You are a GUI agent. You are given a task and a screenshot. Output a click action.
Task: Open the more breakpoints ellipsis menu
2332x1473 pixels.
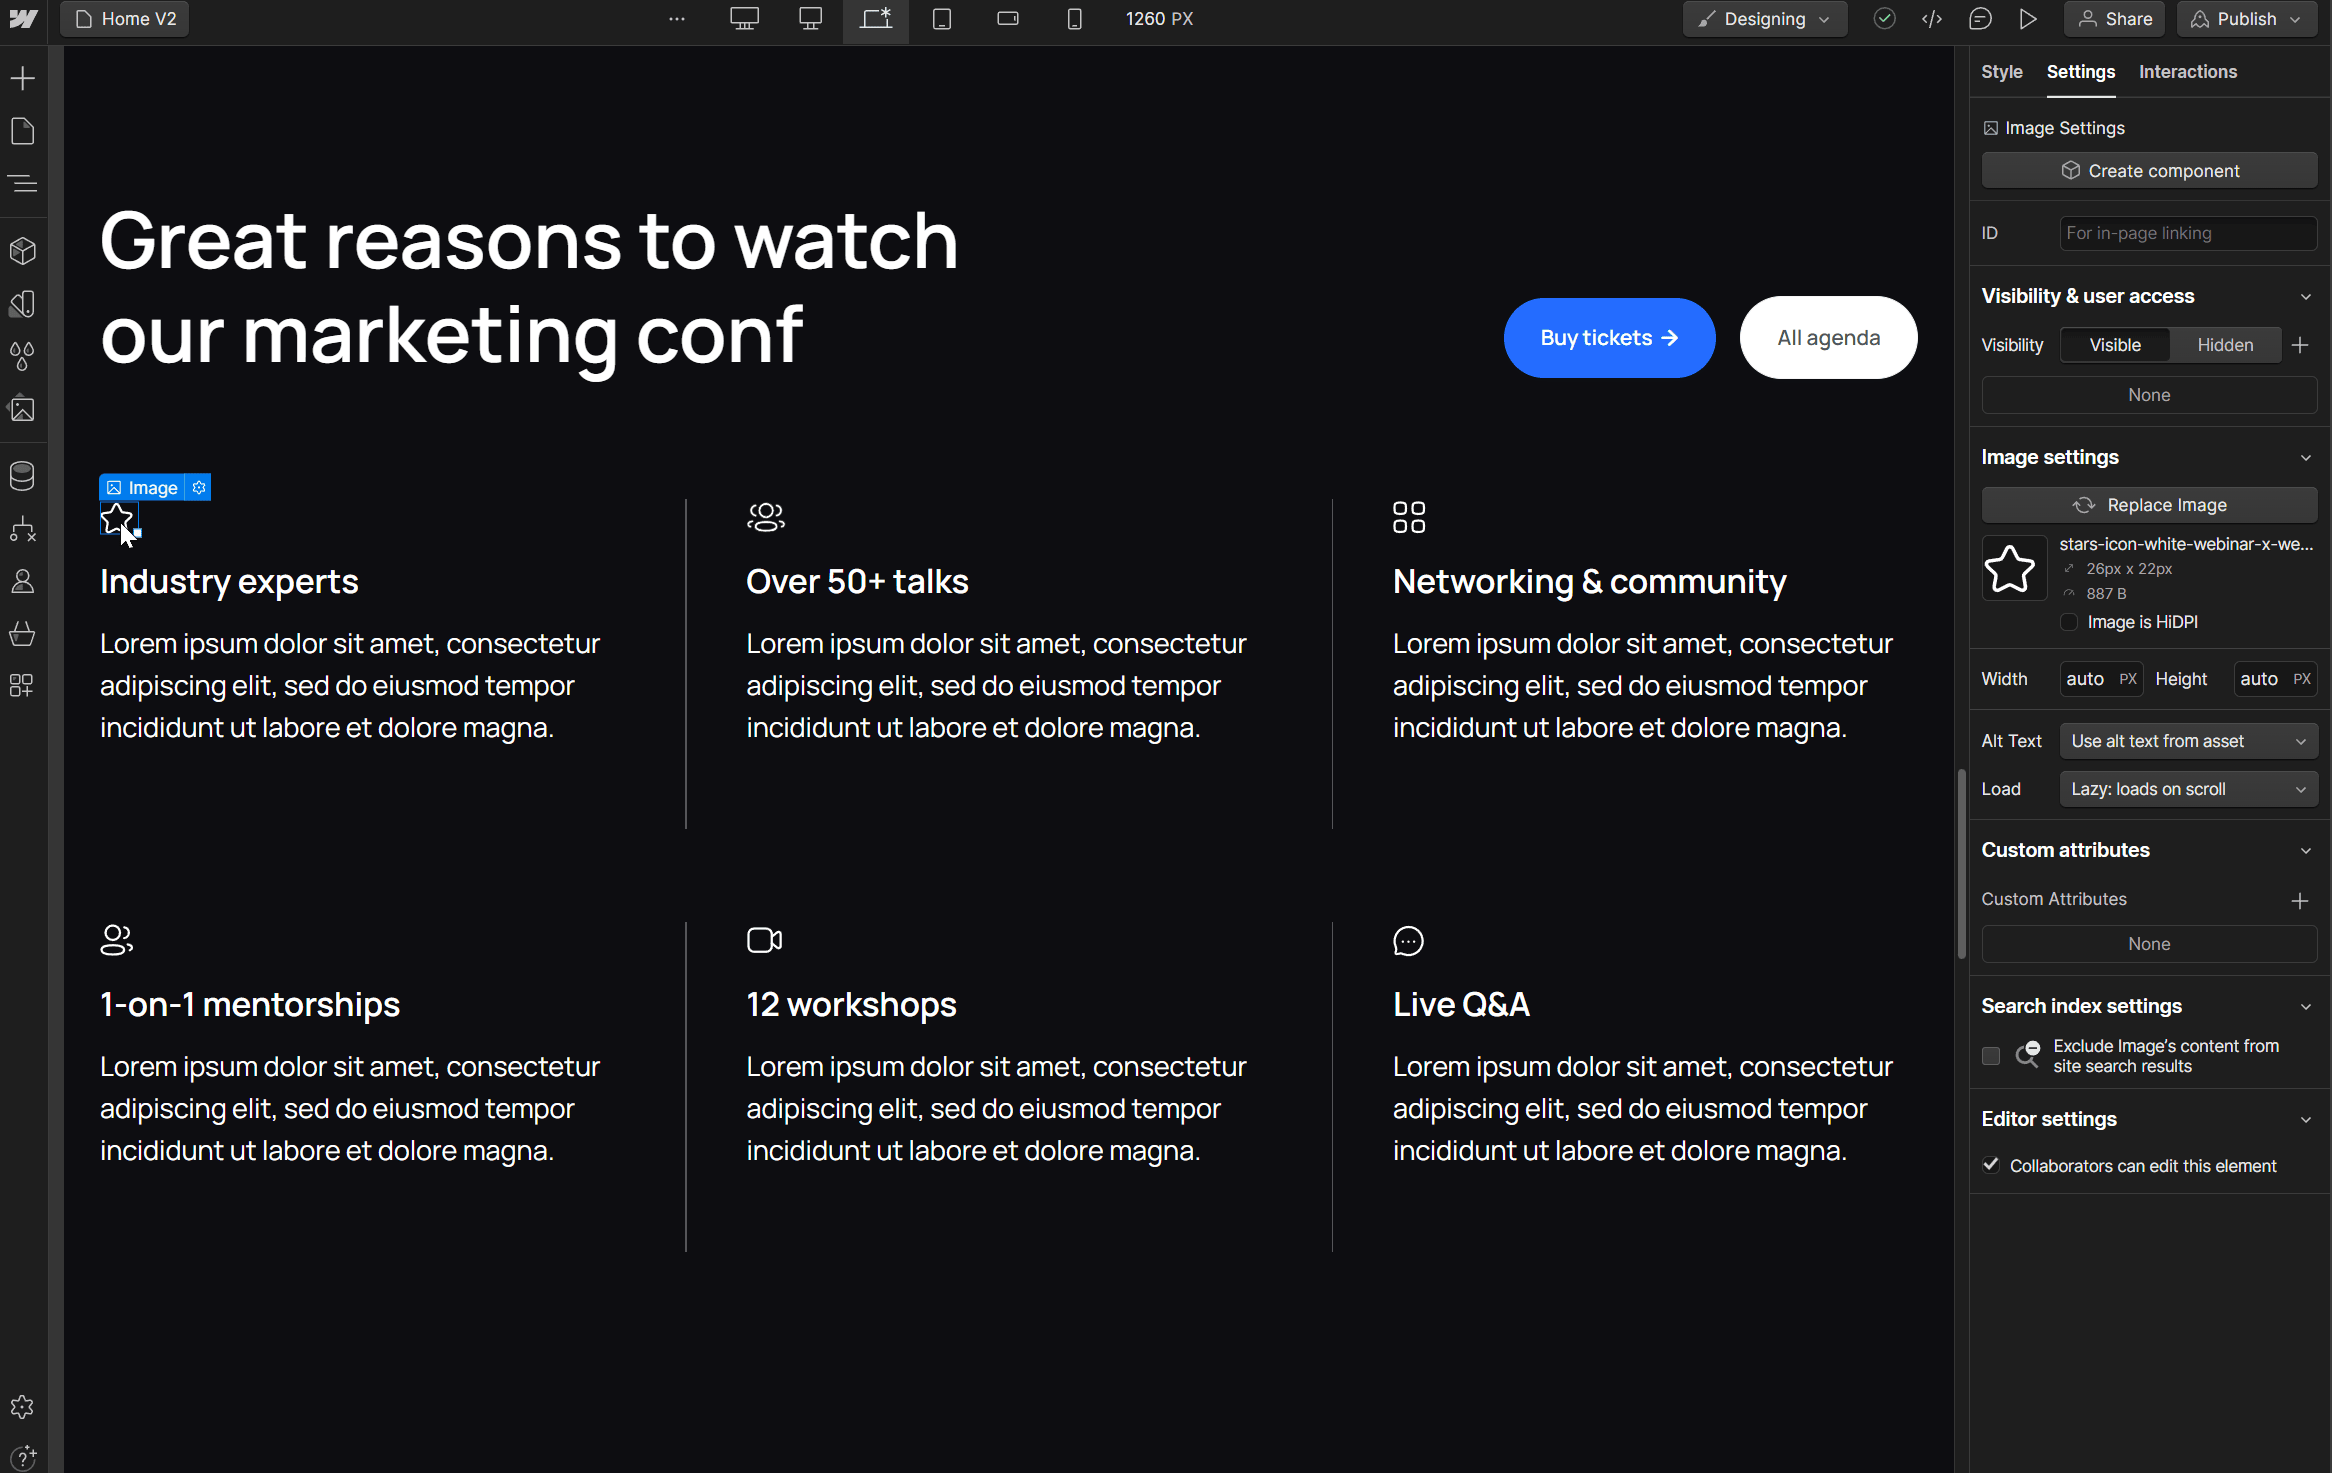677,19
